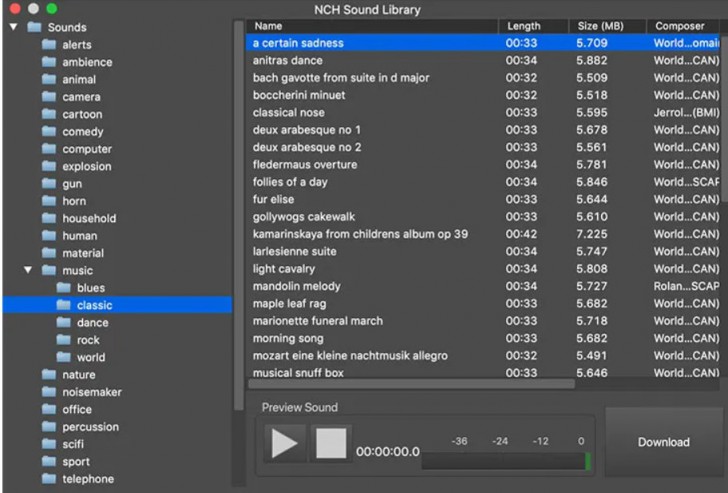728x493 pixels.
Task: Select 'follies of a day' track
Action: (483, 182)
